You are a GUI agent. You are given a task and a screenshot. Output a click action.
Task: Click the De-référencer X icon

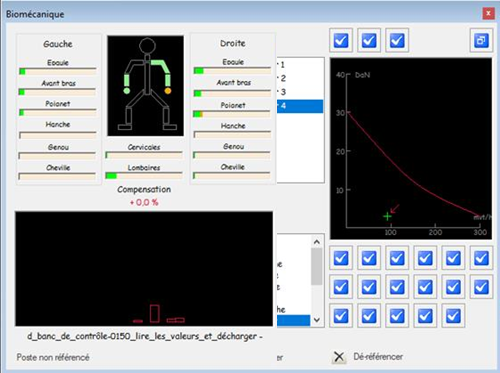click(x=339, y=357)
